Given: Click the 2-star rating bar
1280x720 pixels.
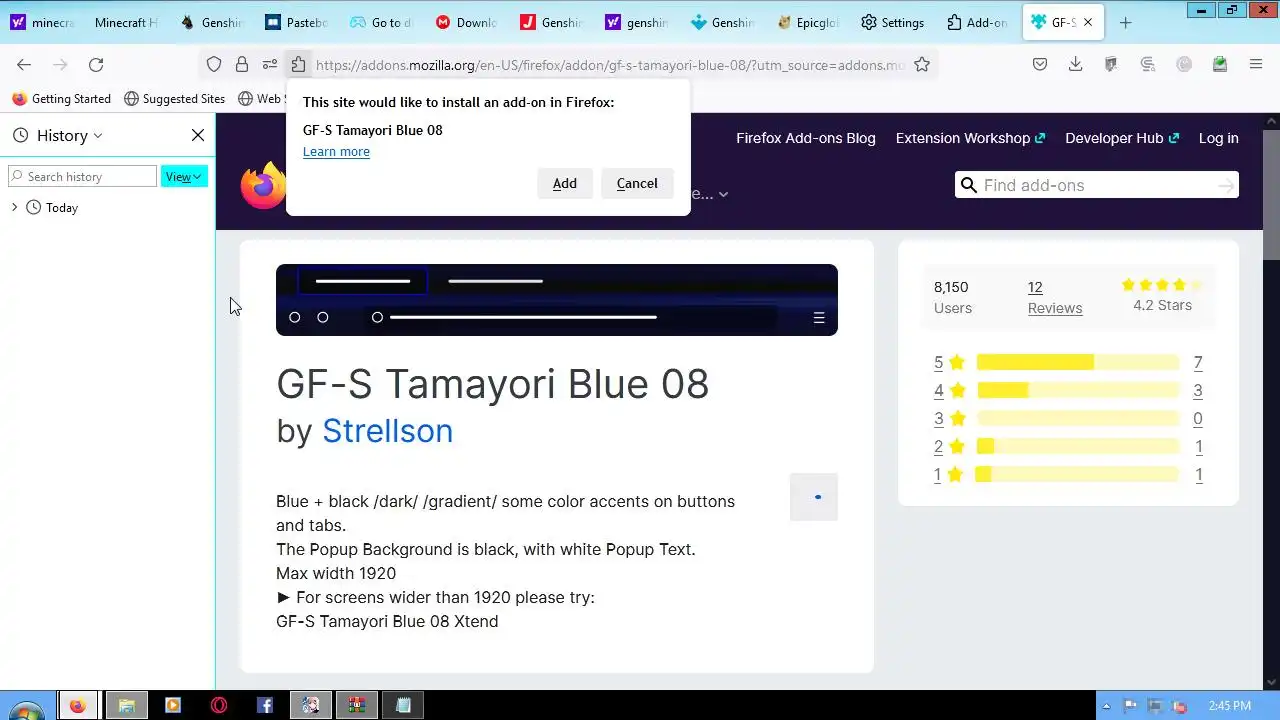Looking at the screenshot, I should (x=1078, y=446).
